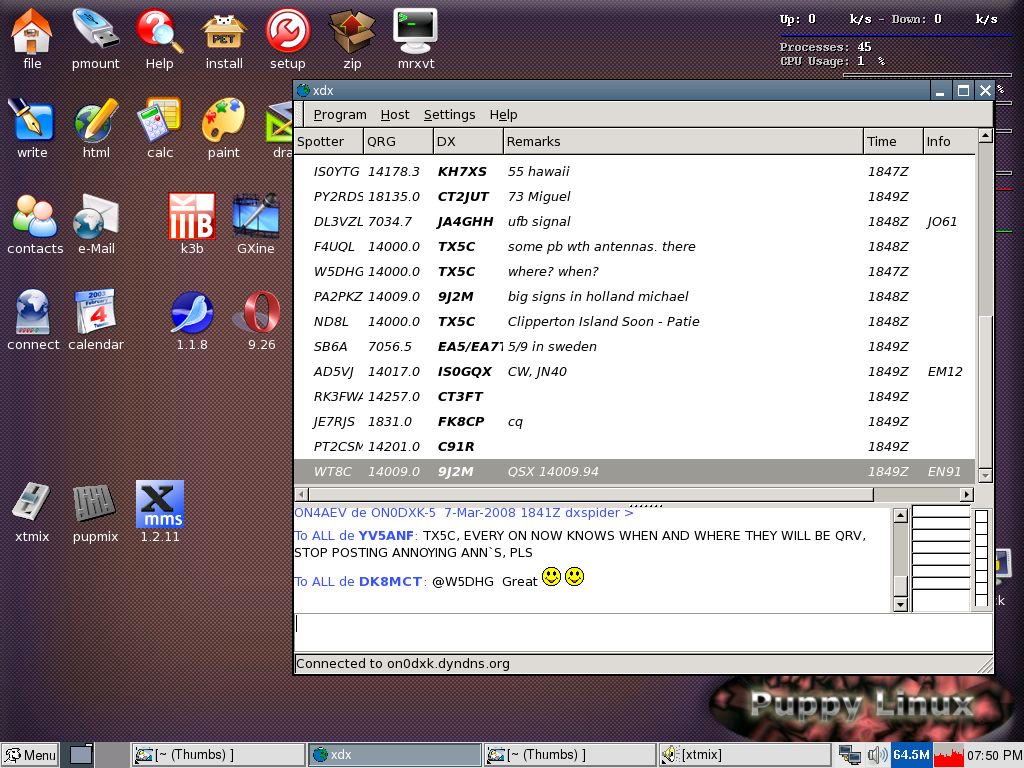Click the volume speaker tray icon
Viewport: 1024px width, 768px height.
point(877,756)
